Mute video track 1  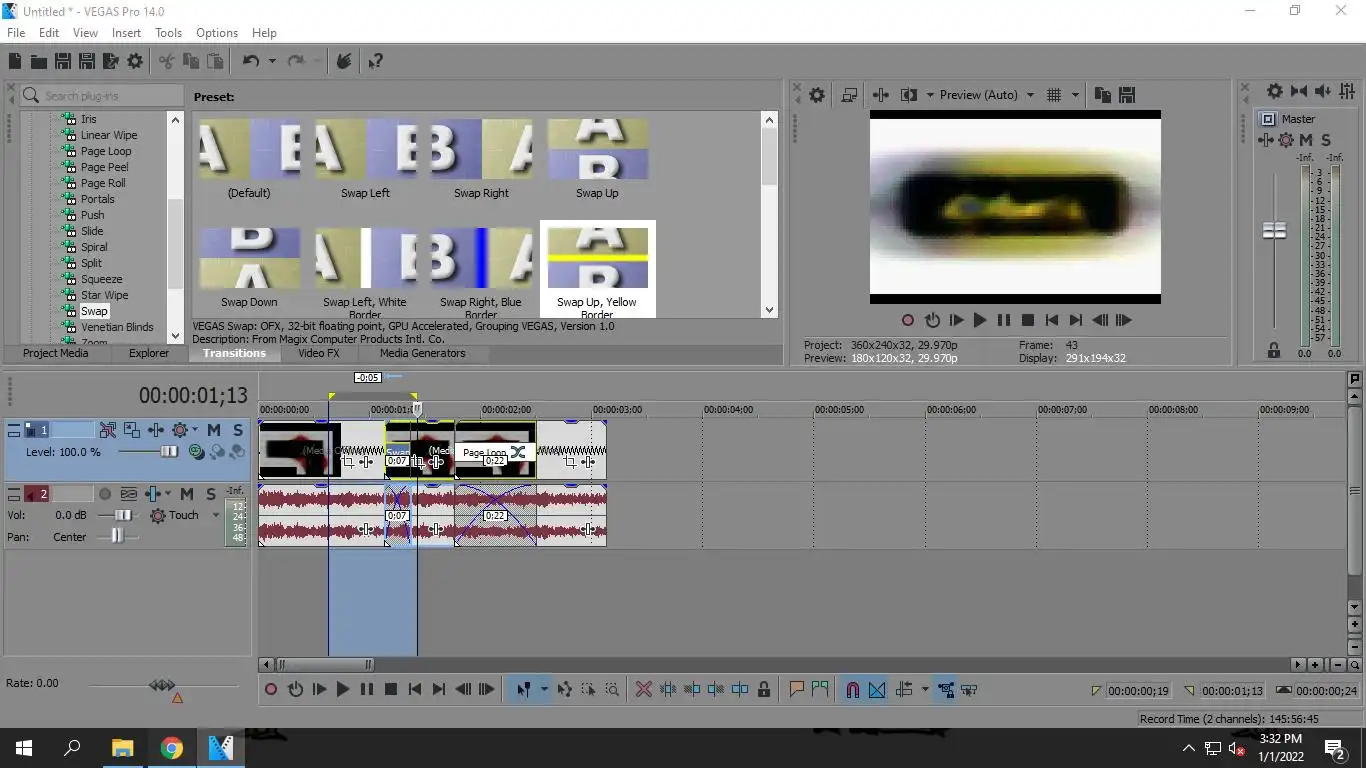click(214, 430)
